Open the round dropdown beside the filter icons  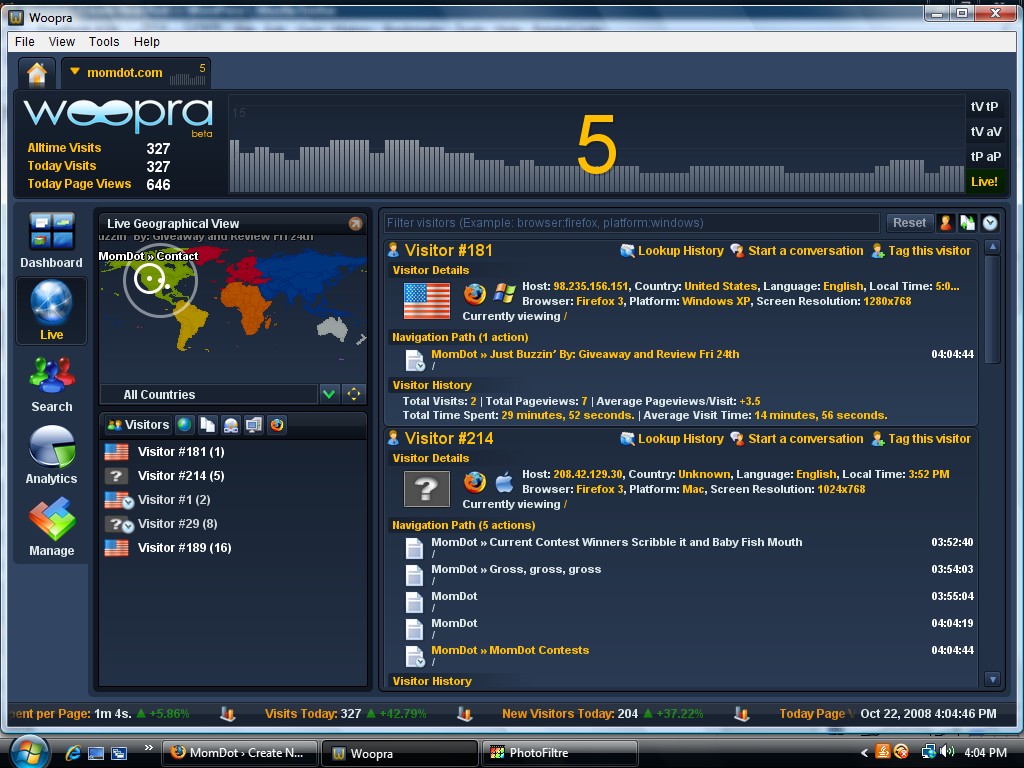coord(990,223)
